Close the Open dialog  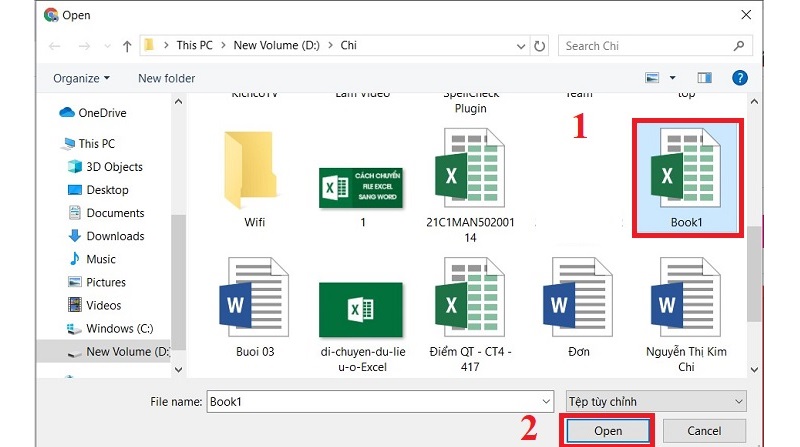746,15
